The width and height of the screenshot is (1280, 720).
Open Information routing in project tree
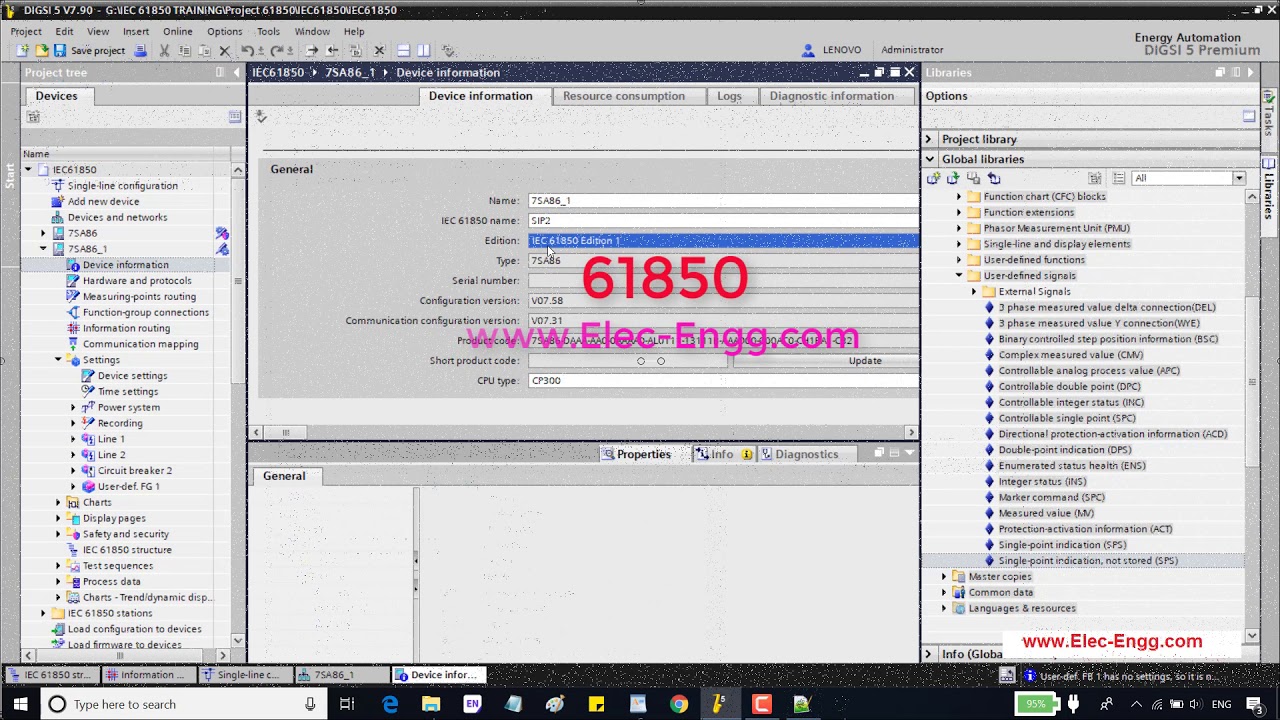tap(126, 328)
